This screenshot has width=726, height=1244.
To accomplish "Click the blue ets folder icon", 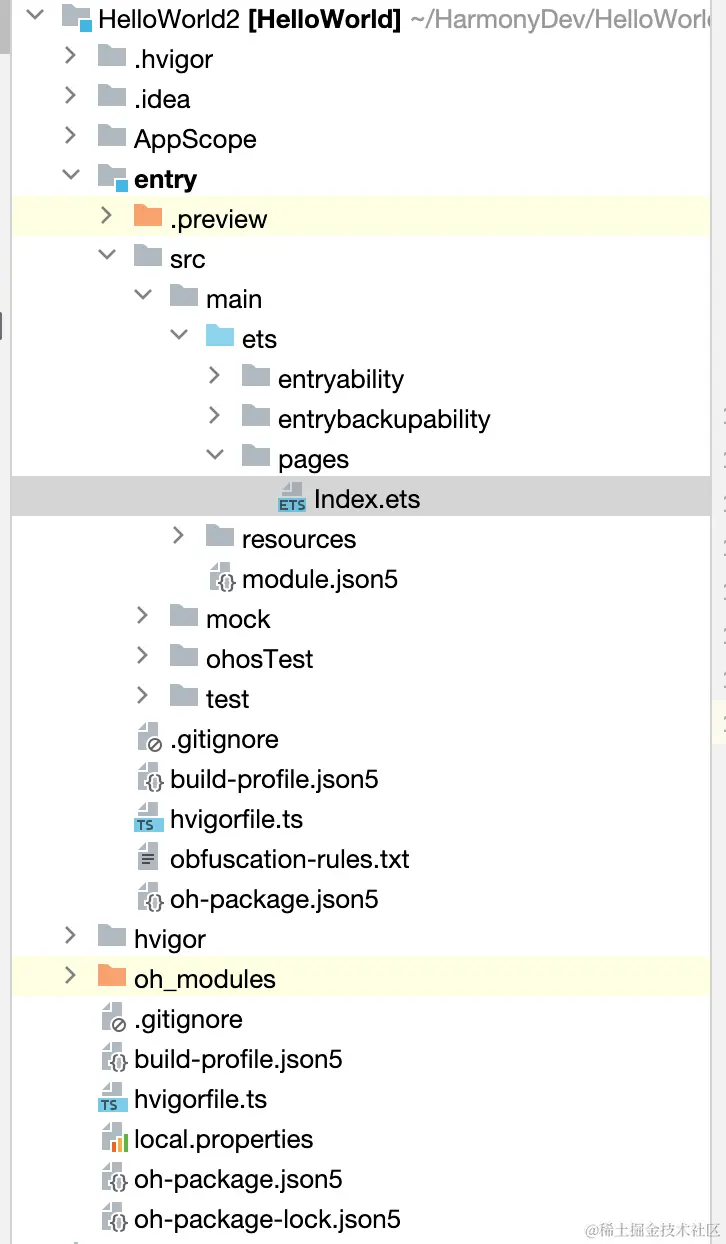I will click(x=220, y=338).
